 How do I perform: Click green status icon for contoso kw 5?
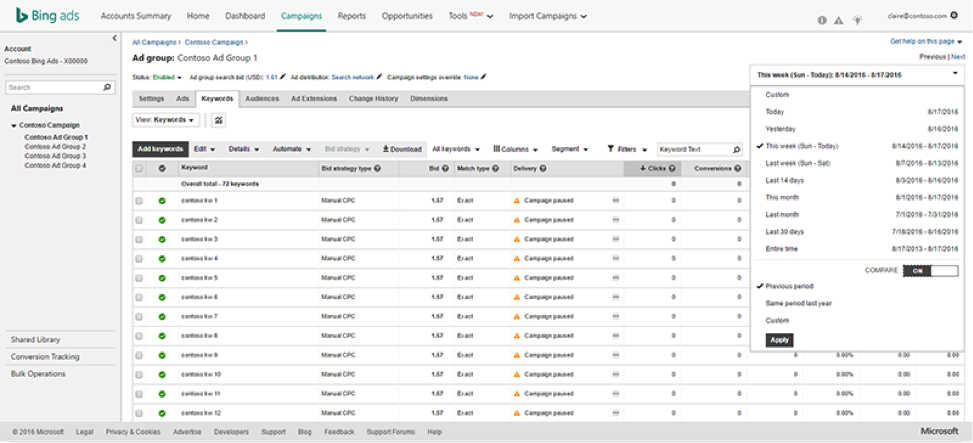click(162, 278)
